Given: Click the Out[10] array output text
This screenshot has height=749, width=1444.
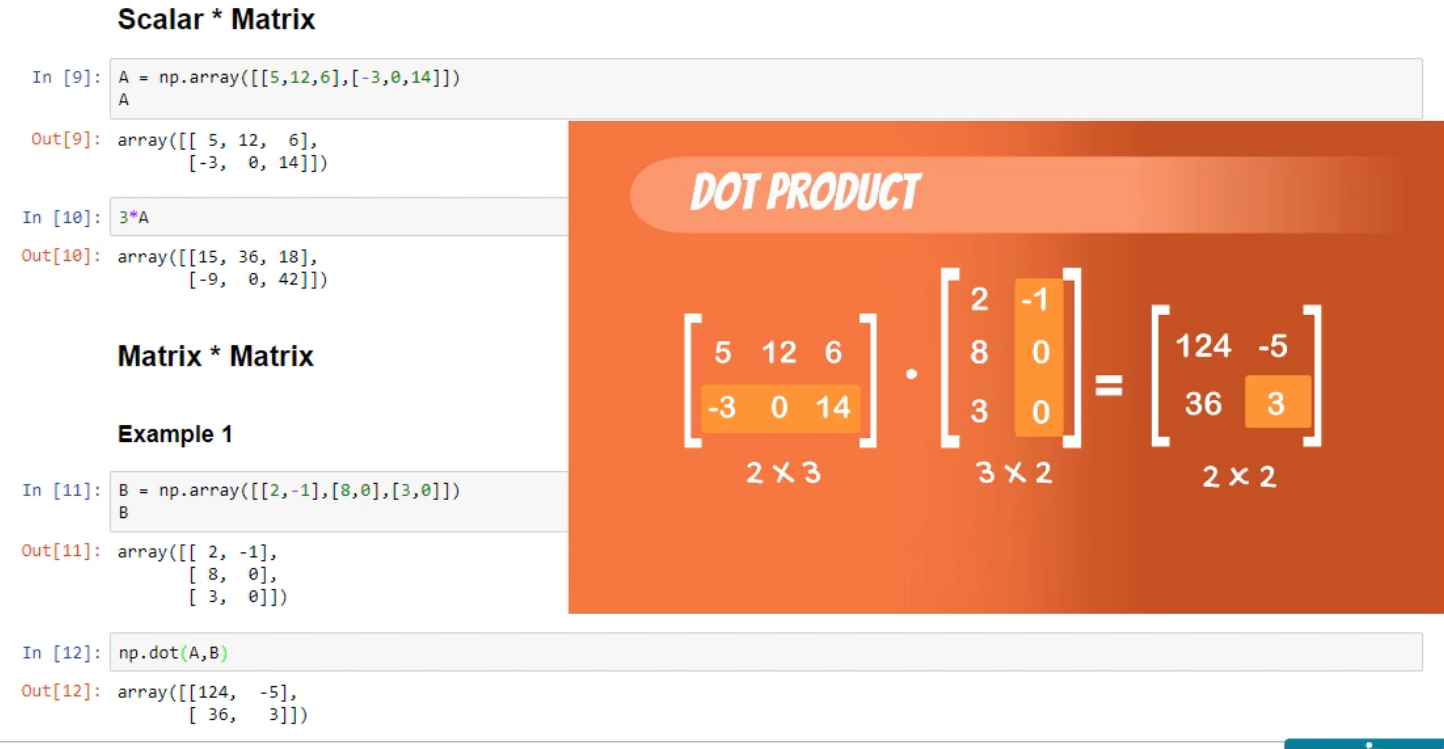Looking at the screenshot, I should 222,268.
